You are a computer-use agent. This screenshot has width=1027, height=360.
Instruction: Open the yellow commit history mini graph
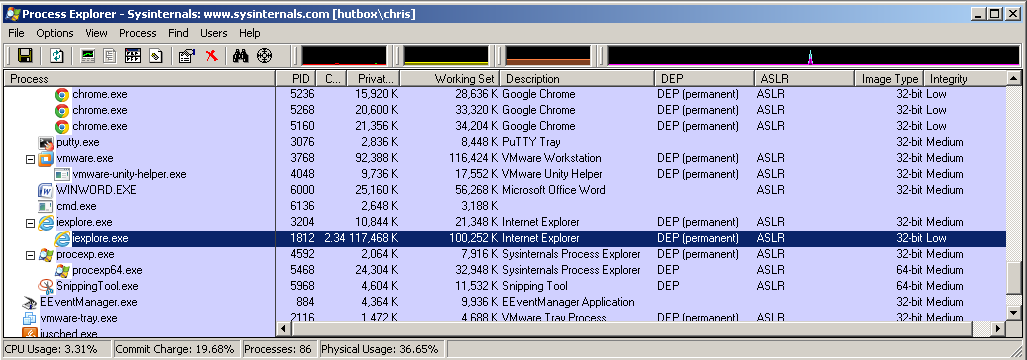(446, 56)
